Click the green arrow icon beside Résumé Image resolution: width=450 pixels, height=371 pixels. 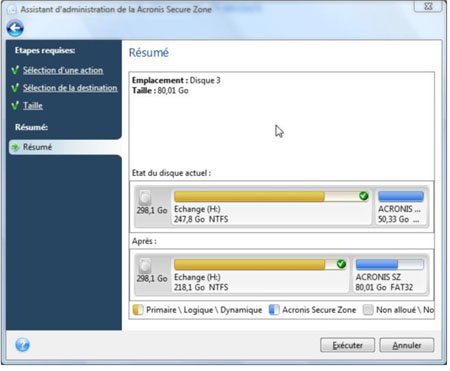[15, 147]
